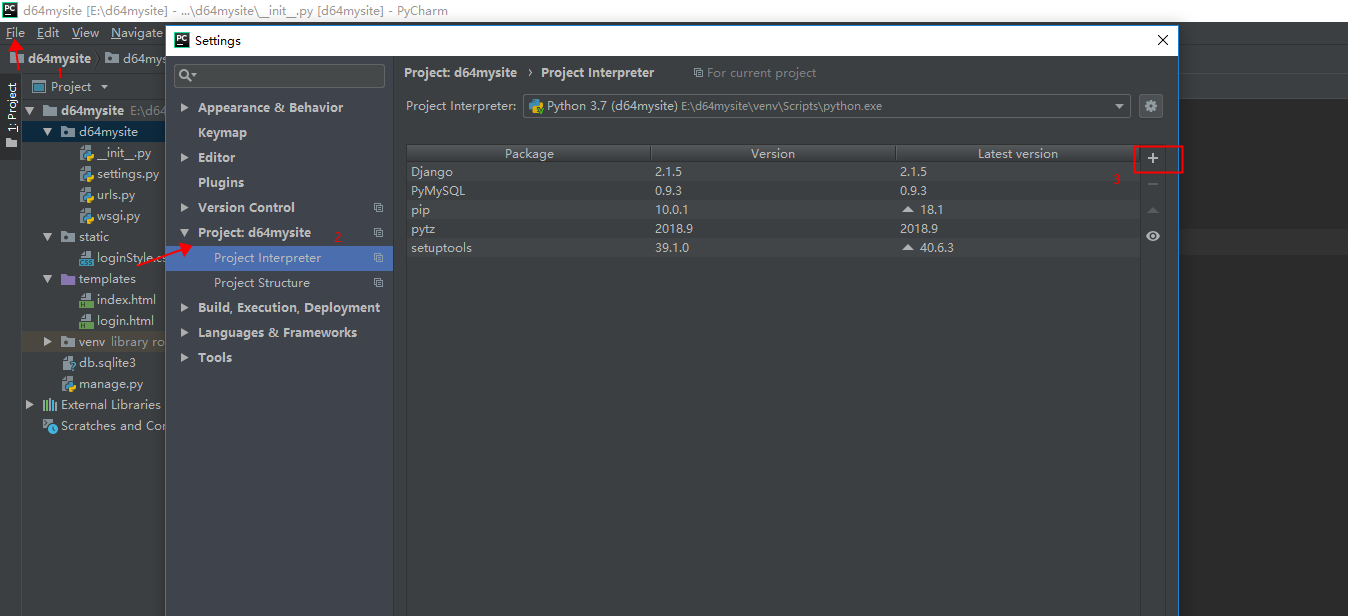The height and width of the screenshot is (616, 1348).
Task: Open the Plugins settings page
Action: click(x=221, y=182)
